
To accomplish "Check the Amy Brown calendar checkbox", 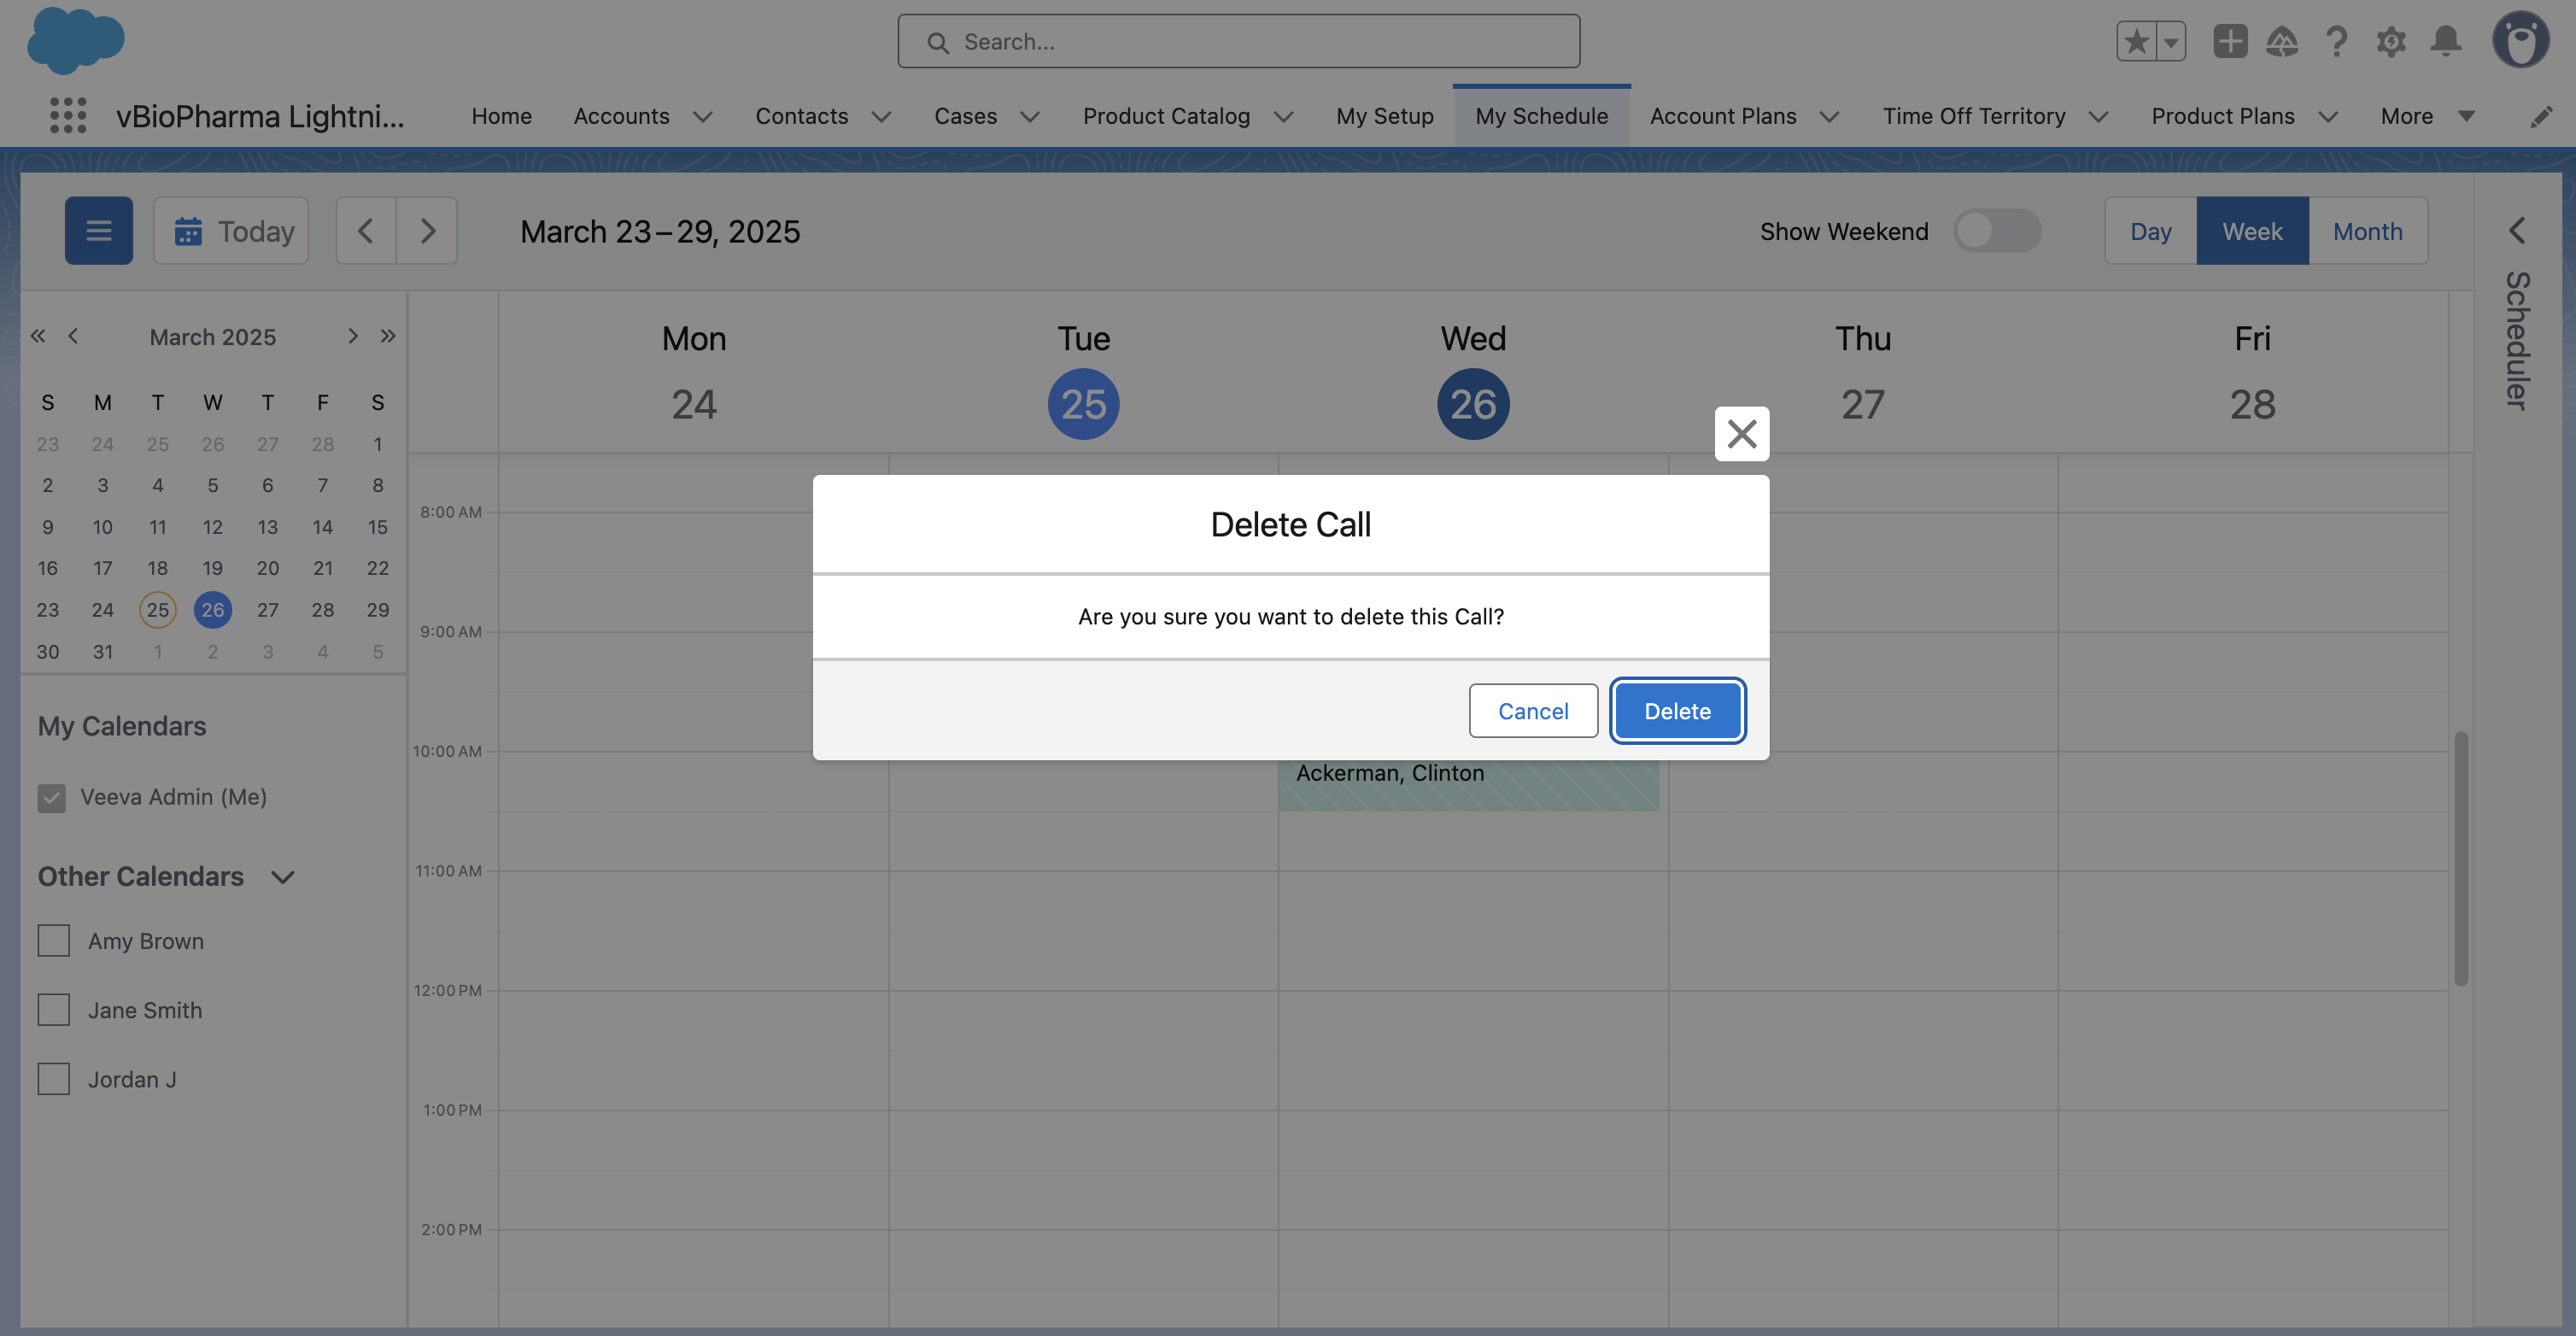I will (54, 941).
